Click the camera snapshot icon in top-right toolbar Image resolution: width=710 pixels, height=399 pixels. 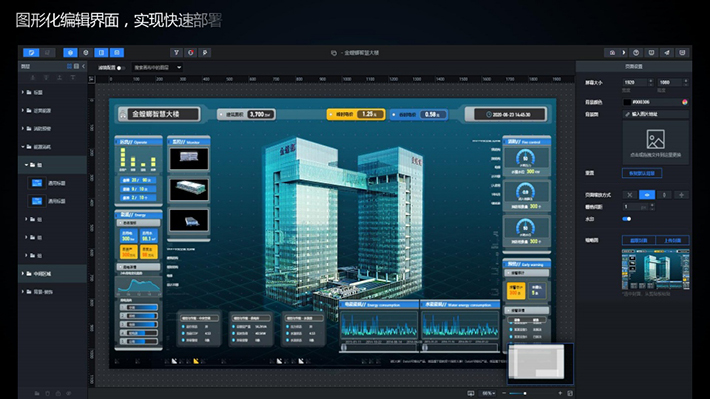tap(612, 53)
